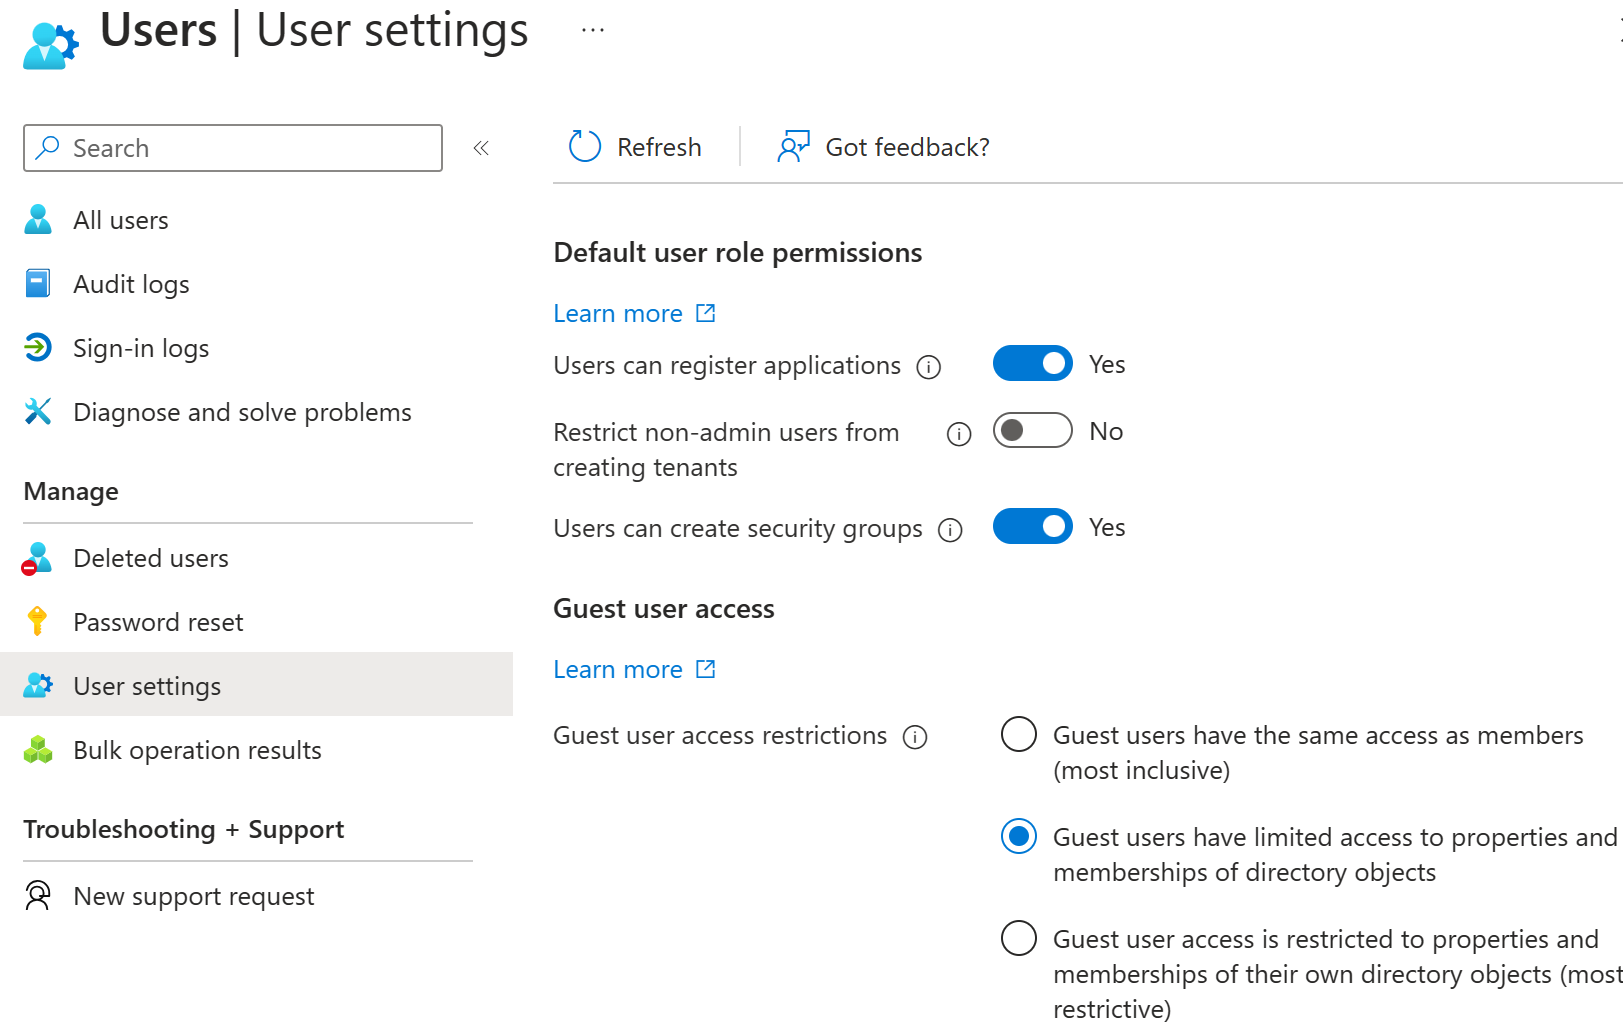Show info for Users can create security groups
The image size is (1623, 1030).
click(950, 530)
